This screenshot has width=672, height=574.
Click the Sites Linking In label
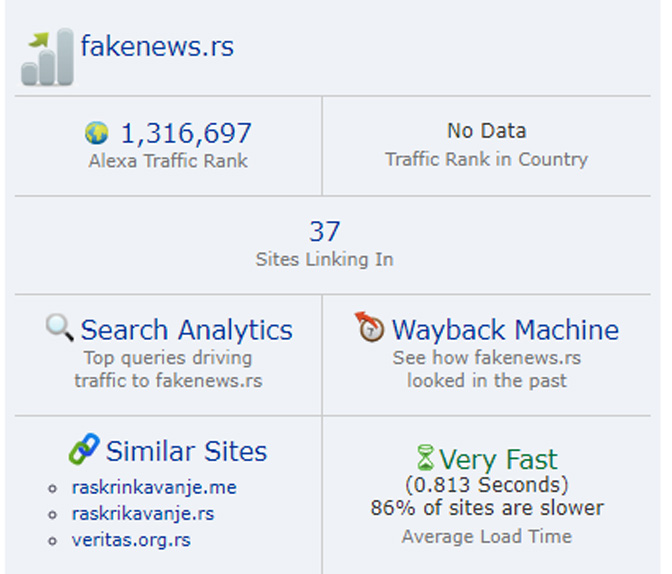324,259
